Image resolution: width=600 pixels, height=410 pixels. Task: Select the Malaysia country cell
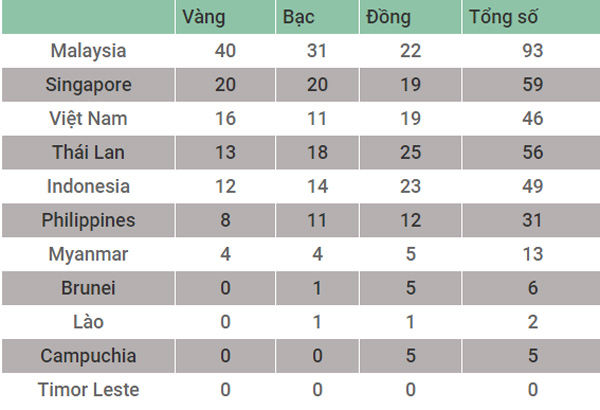coord(88,51)
